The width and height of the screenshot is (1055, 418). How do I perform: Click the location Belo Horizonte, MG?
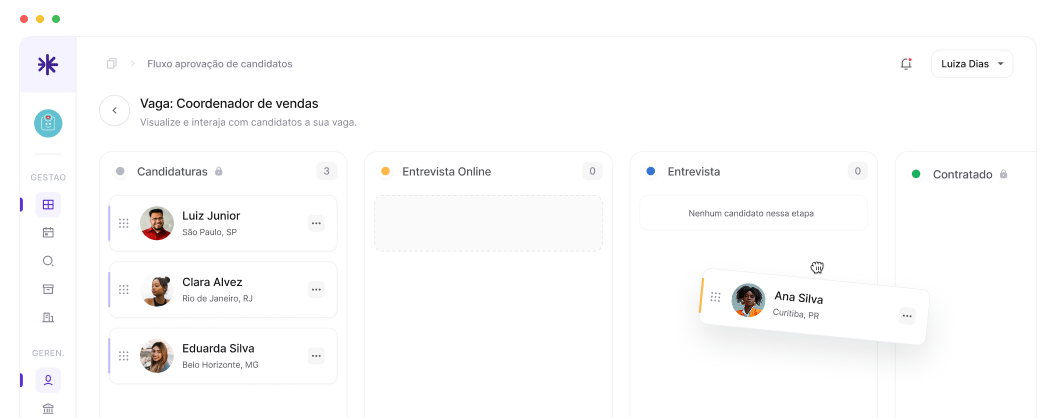point(220,365)
